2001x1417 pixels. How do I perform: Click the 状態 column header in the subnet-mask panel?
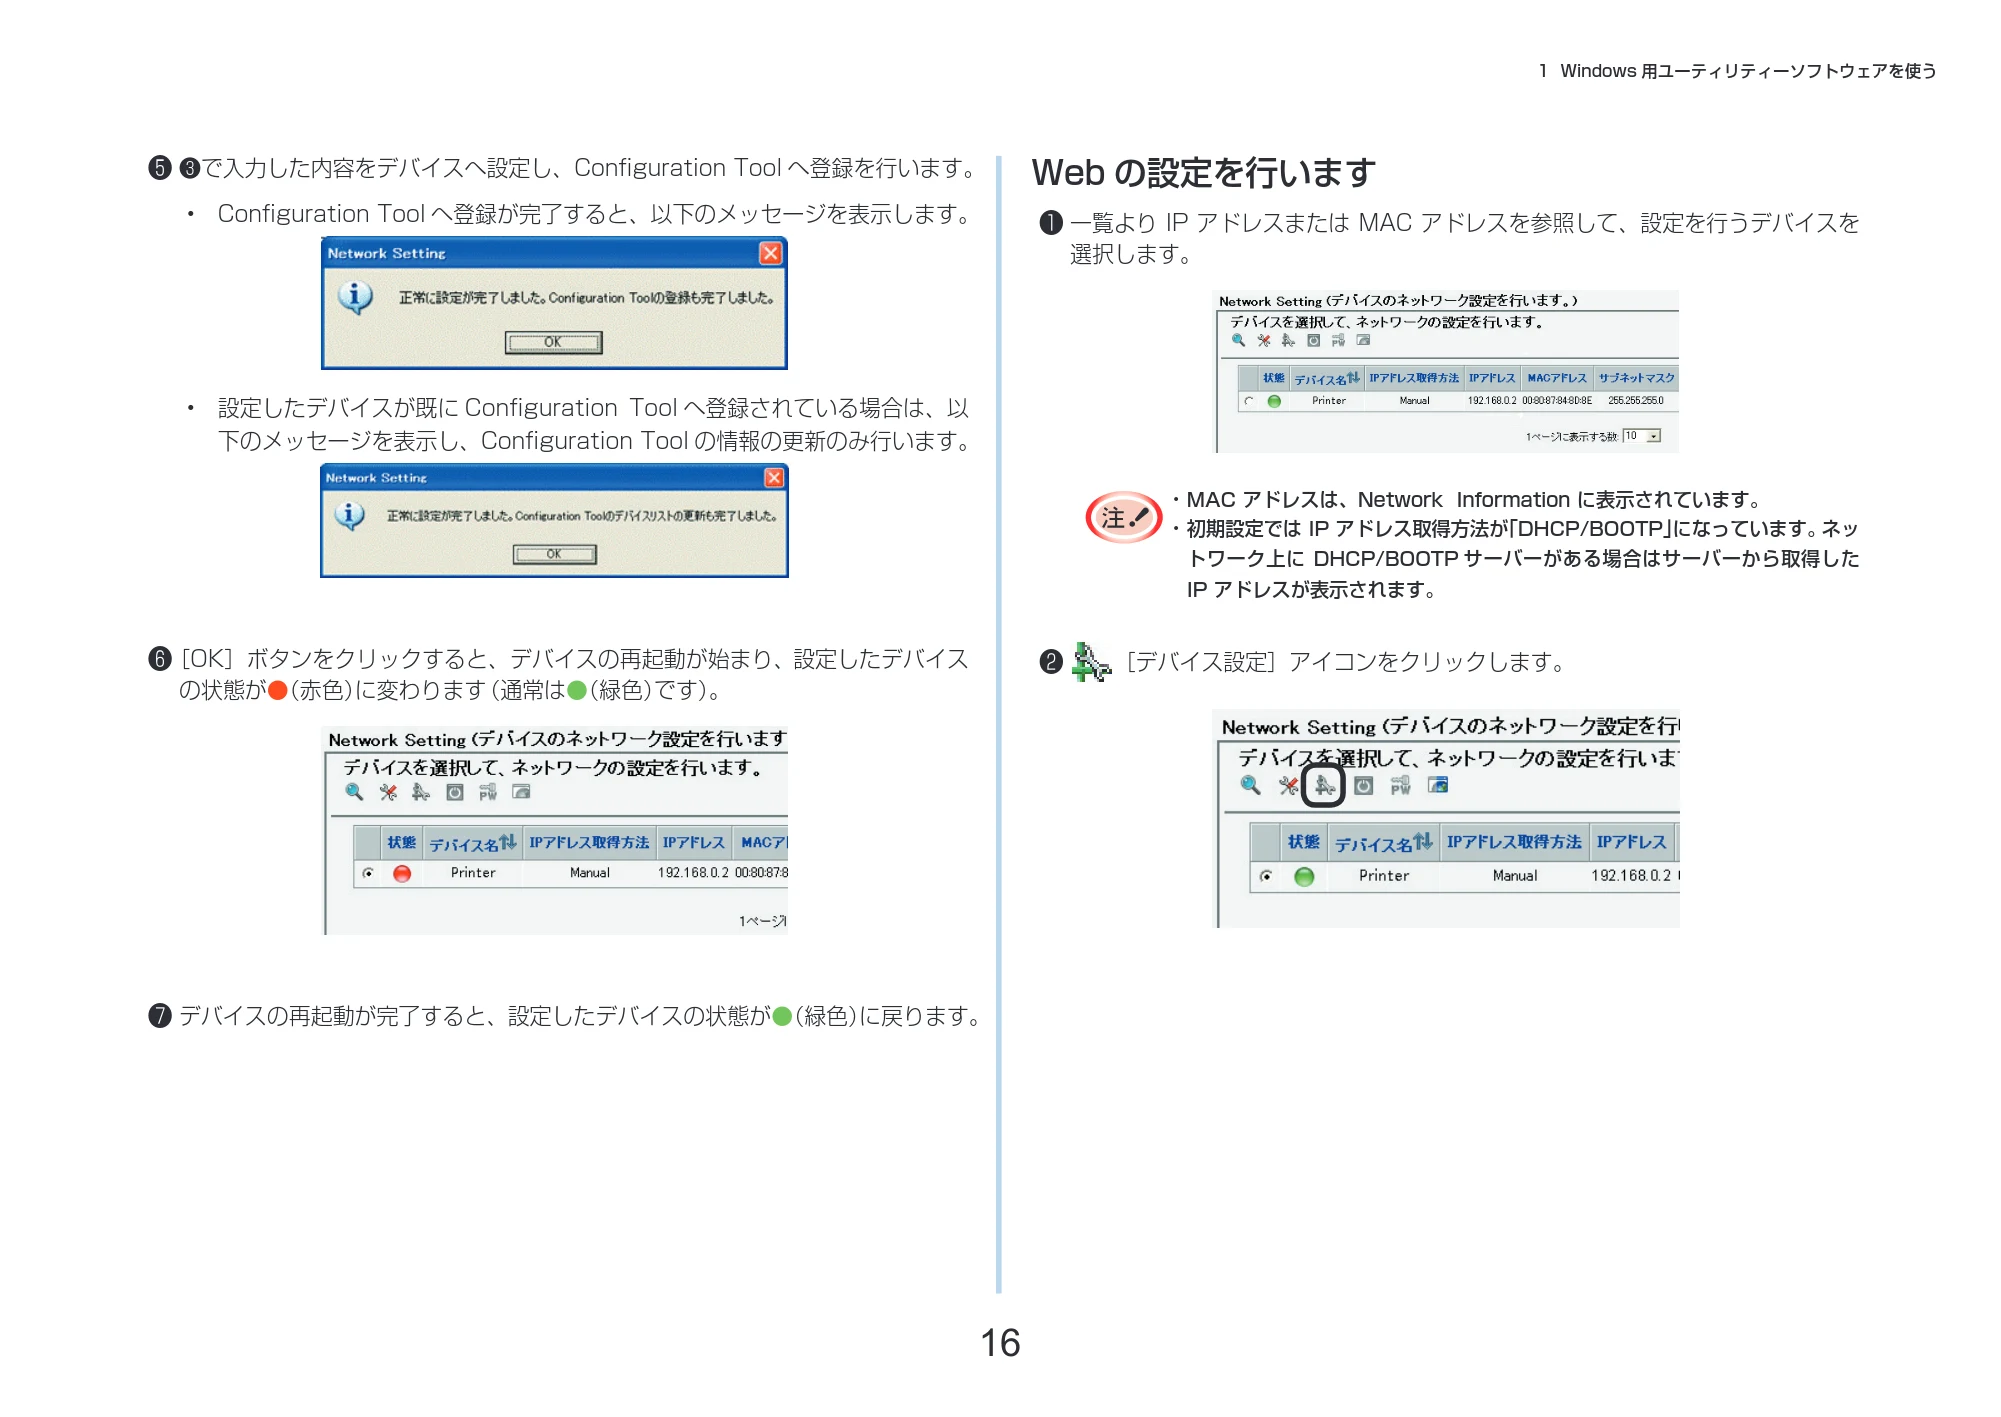1273,378
